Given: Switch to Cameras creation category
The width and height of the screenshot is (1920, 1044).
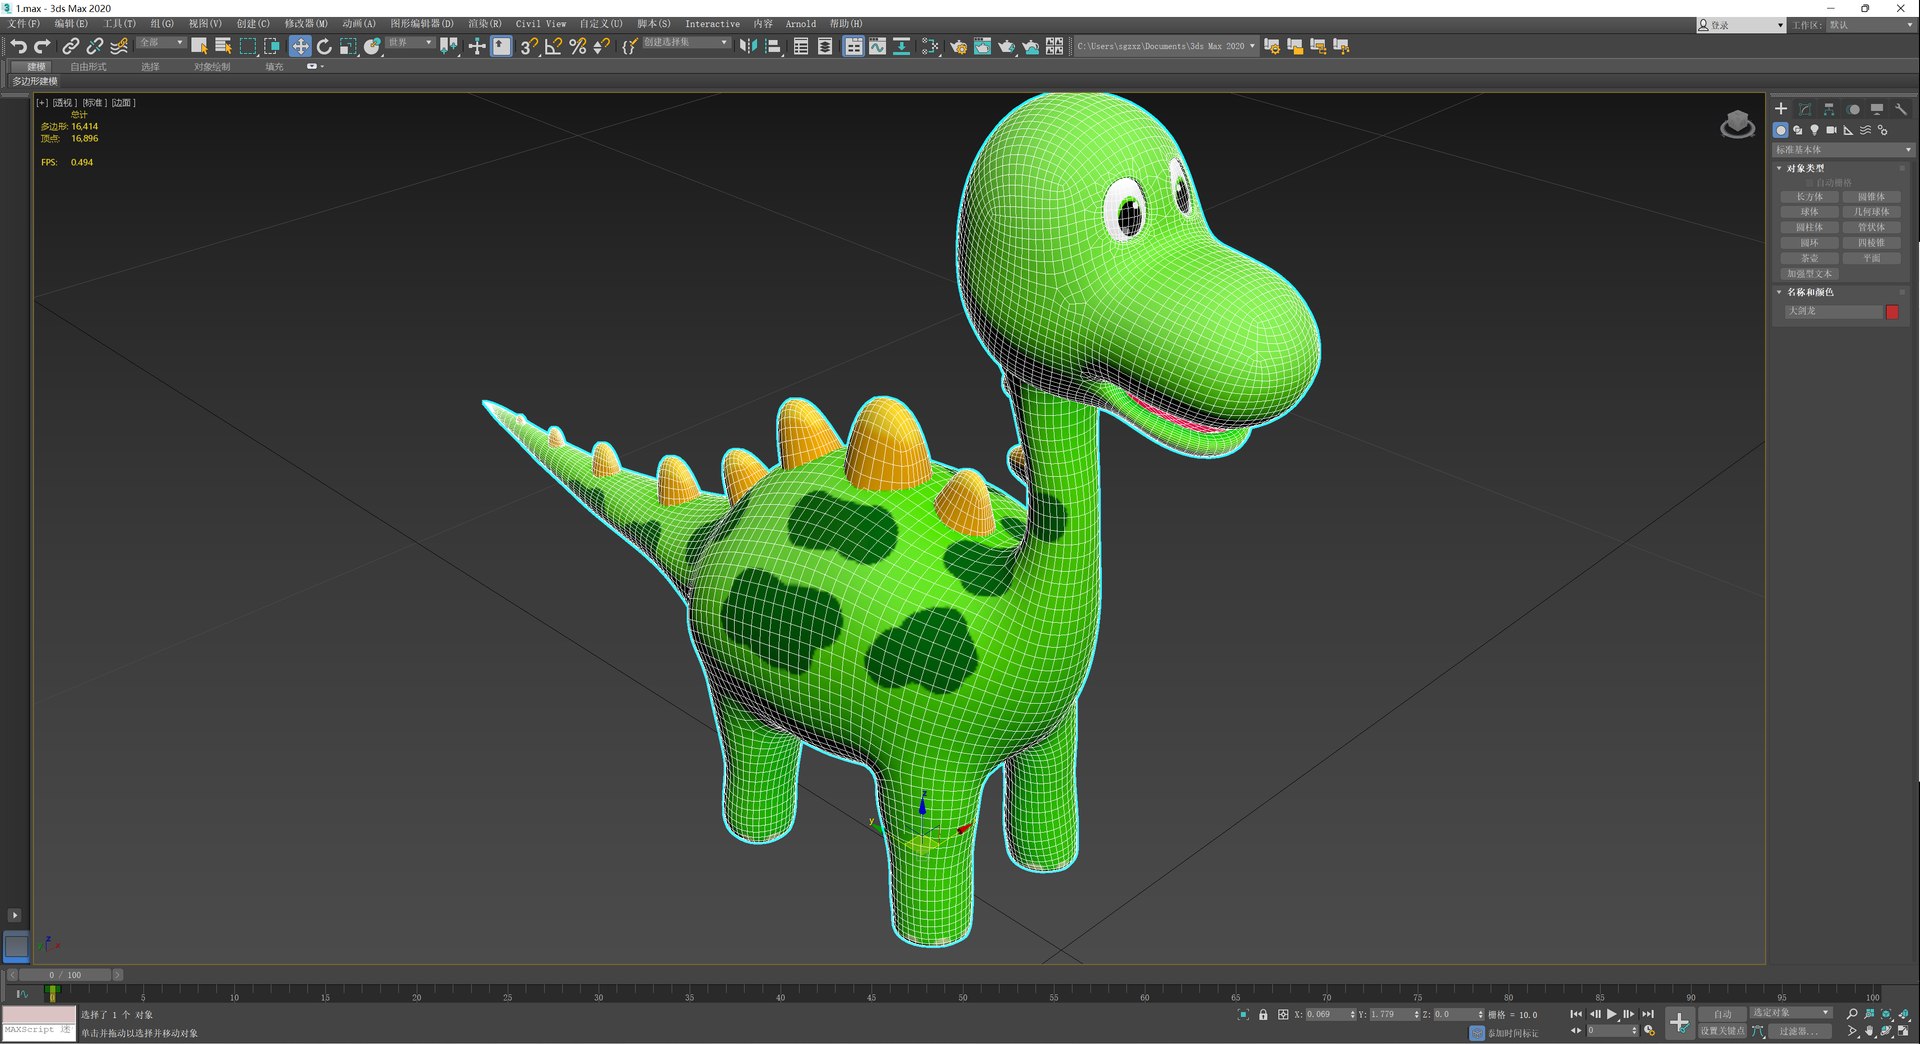Looking at the screenshot, I should point(1831,130).
